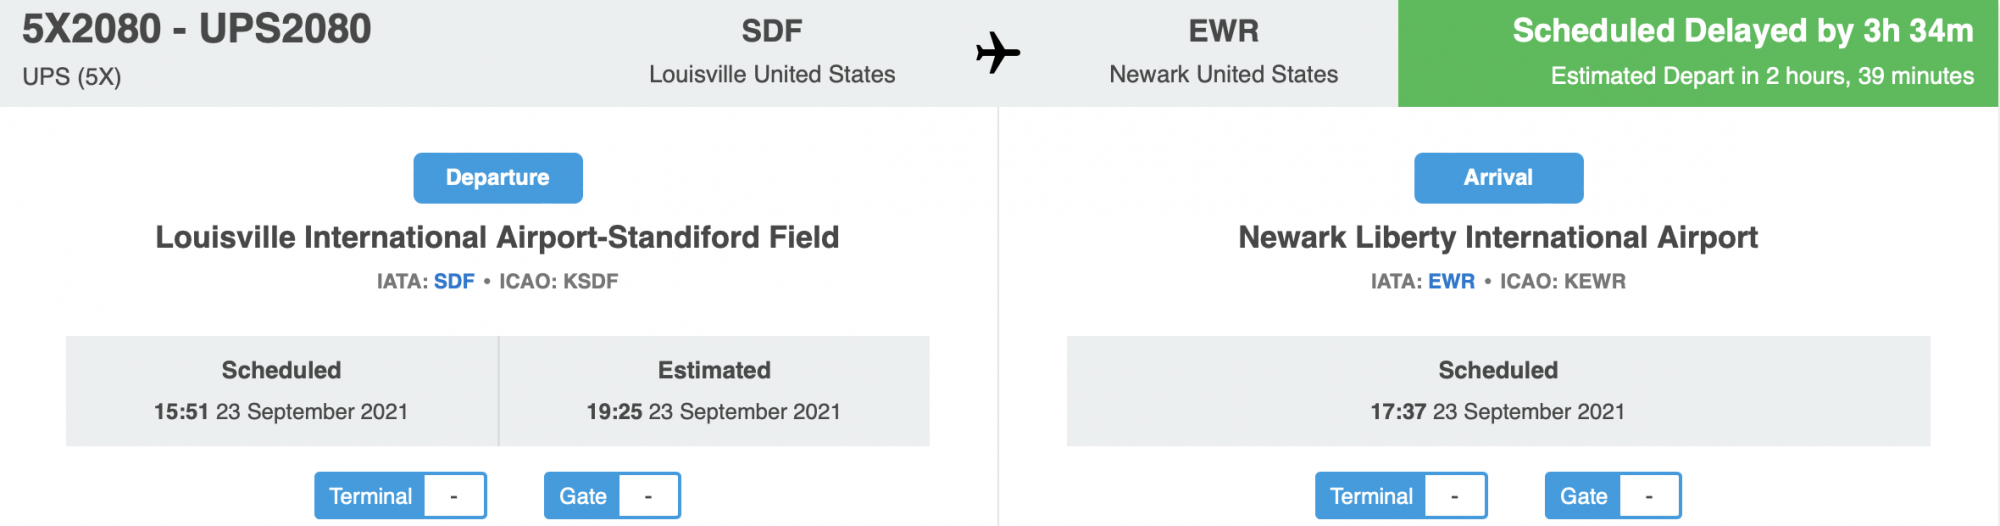Click the estimated departure time 19:25
The image size is (2000, 526).
[x=614, y=412]
